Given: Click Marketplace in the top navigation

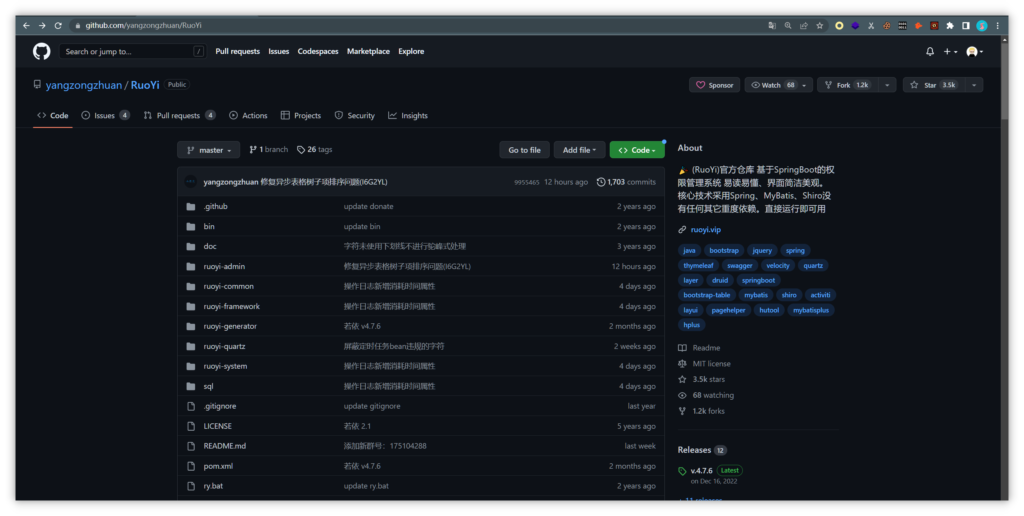Looking at the screenshot, I should (x=368, y=52).
